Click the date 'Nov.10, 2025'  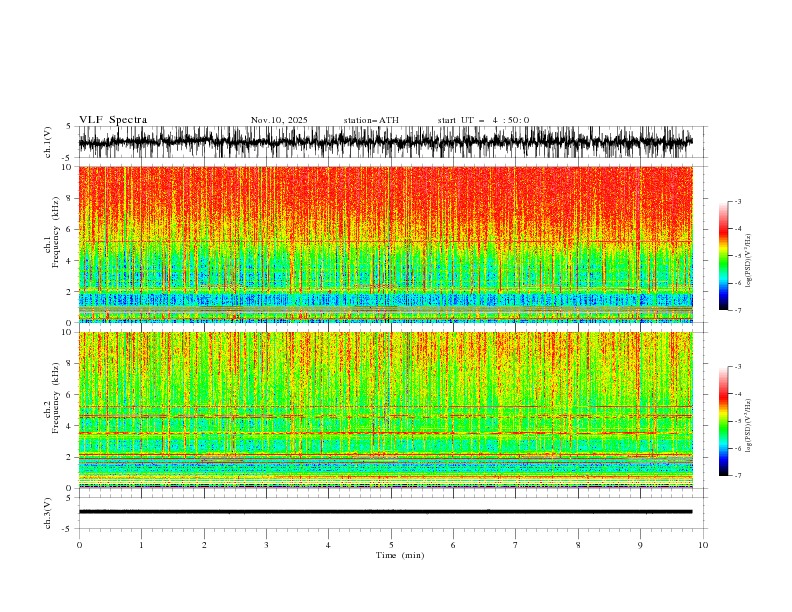point(279,120)
